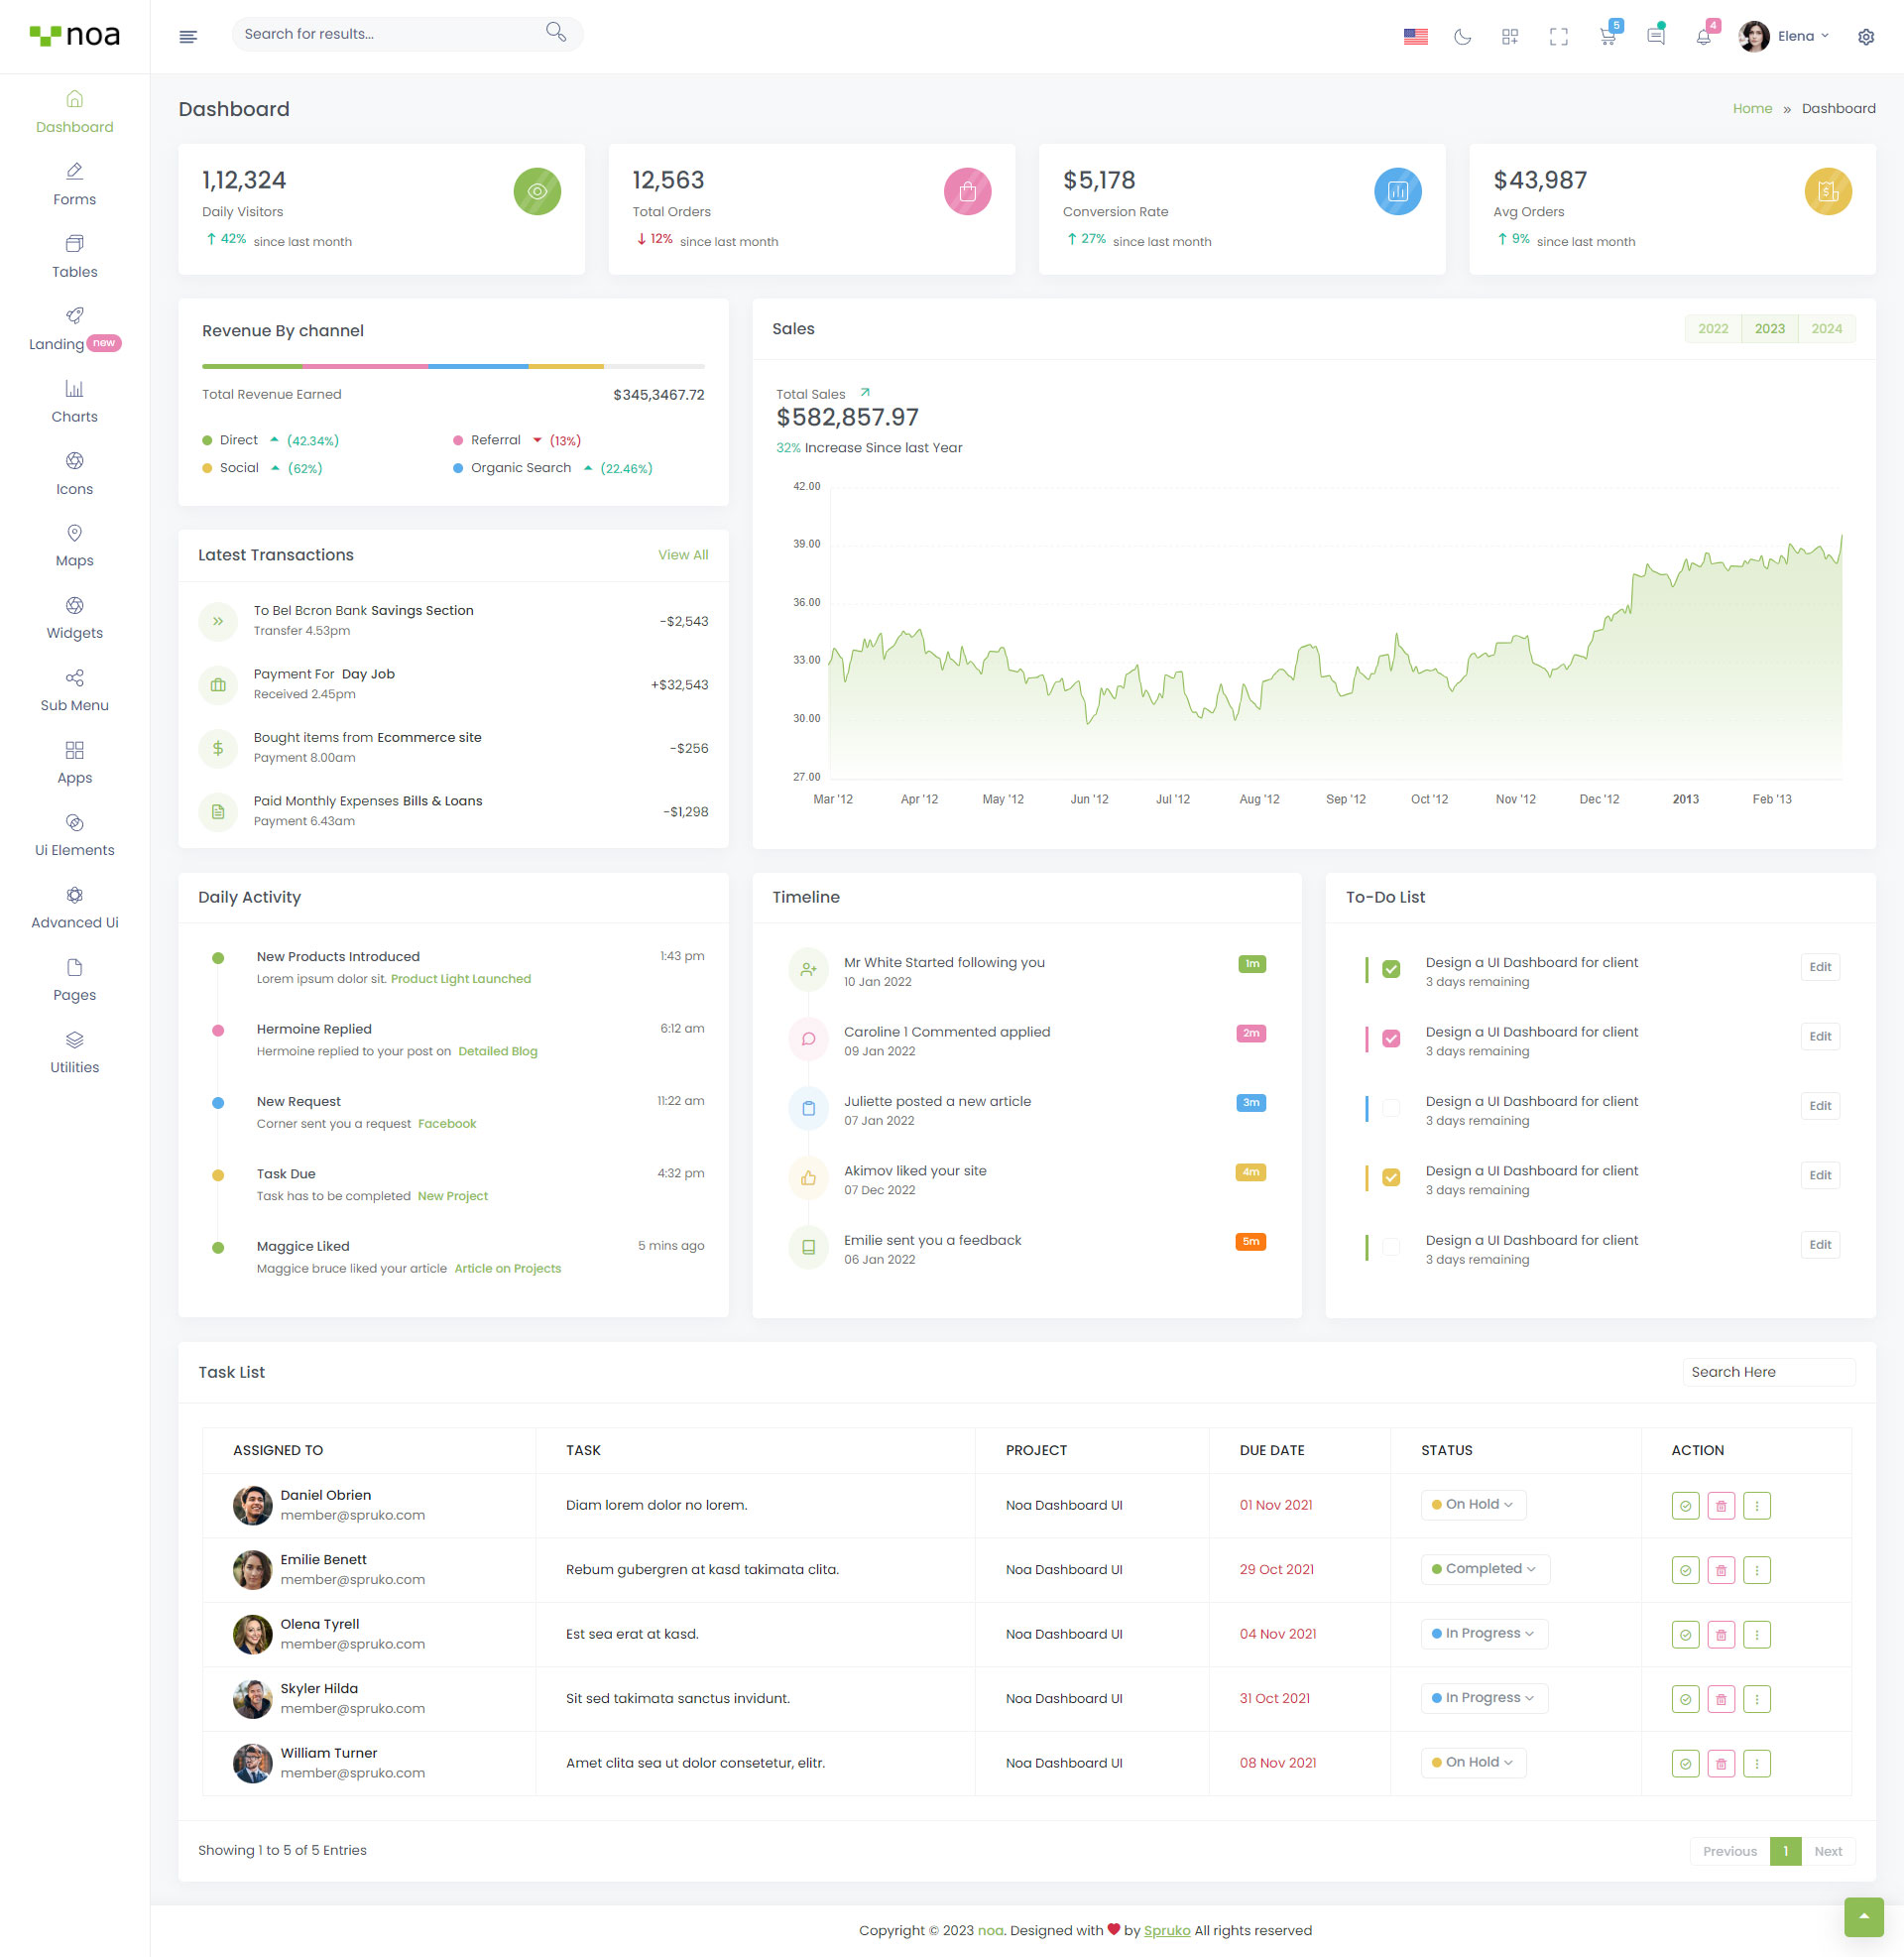Open the shopping cart icon
1904x1957 pixels.
[1607, 37]
